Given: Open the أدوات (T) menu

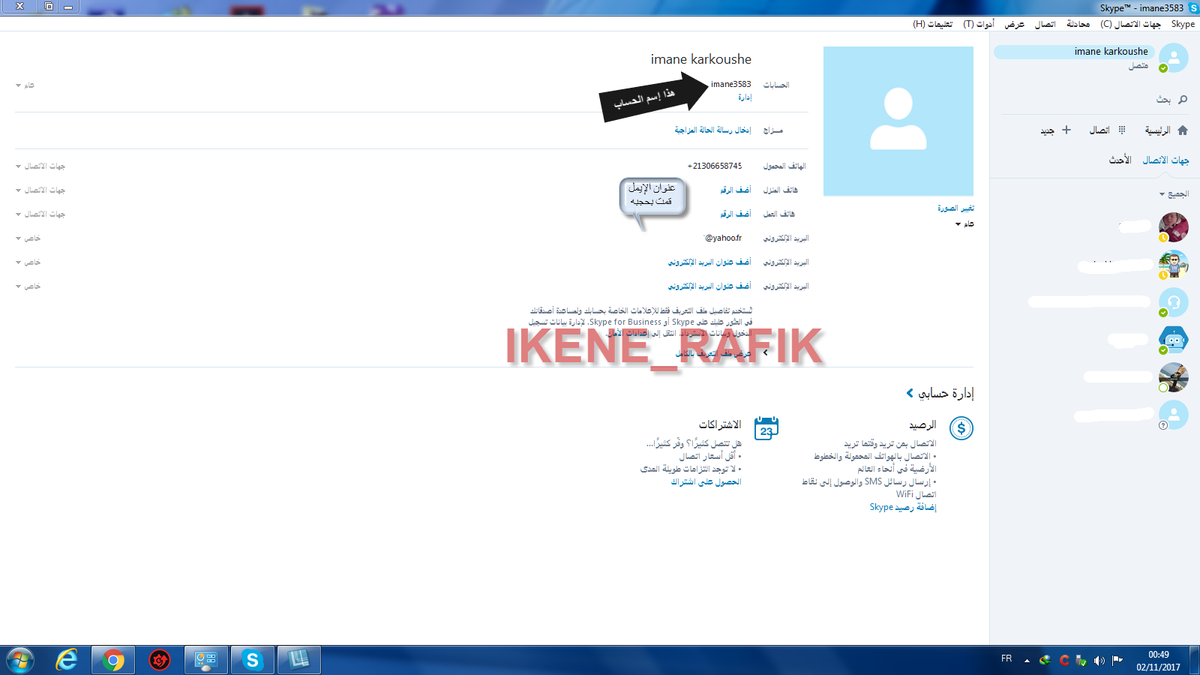Looking at the screenshot, I should click(x=980, y=23).
